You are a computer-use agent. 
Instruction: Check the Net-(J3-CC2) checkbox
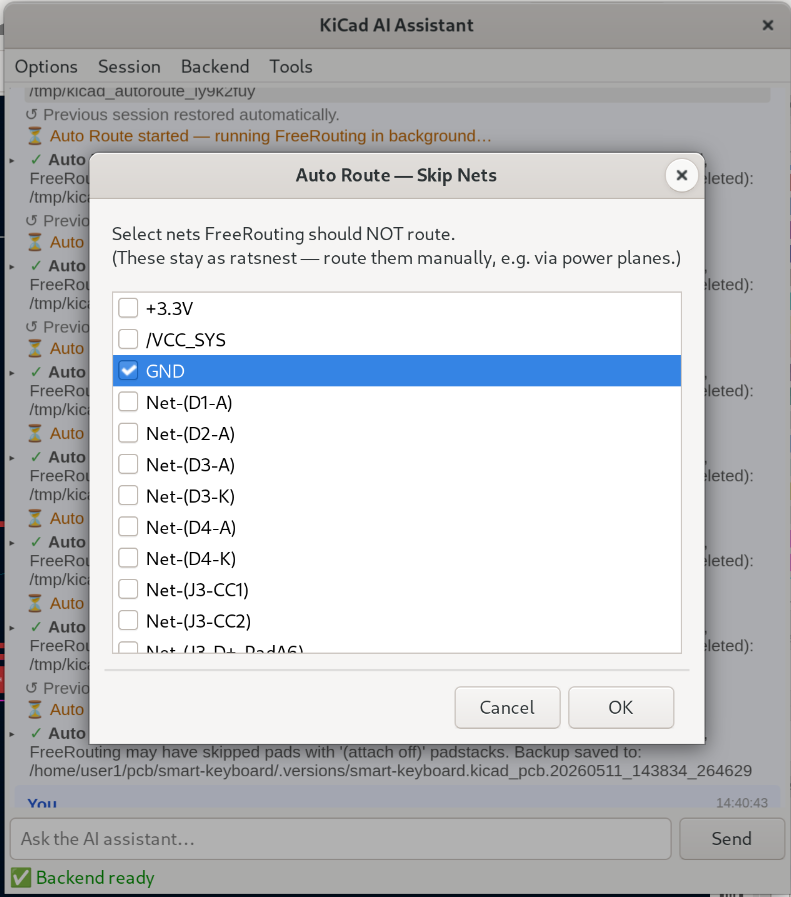tap(128, 620)
